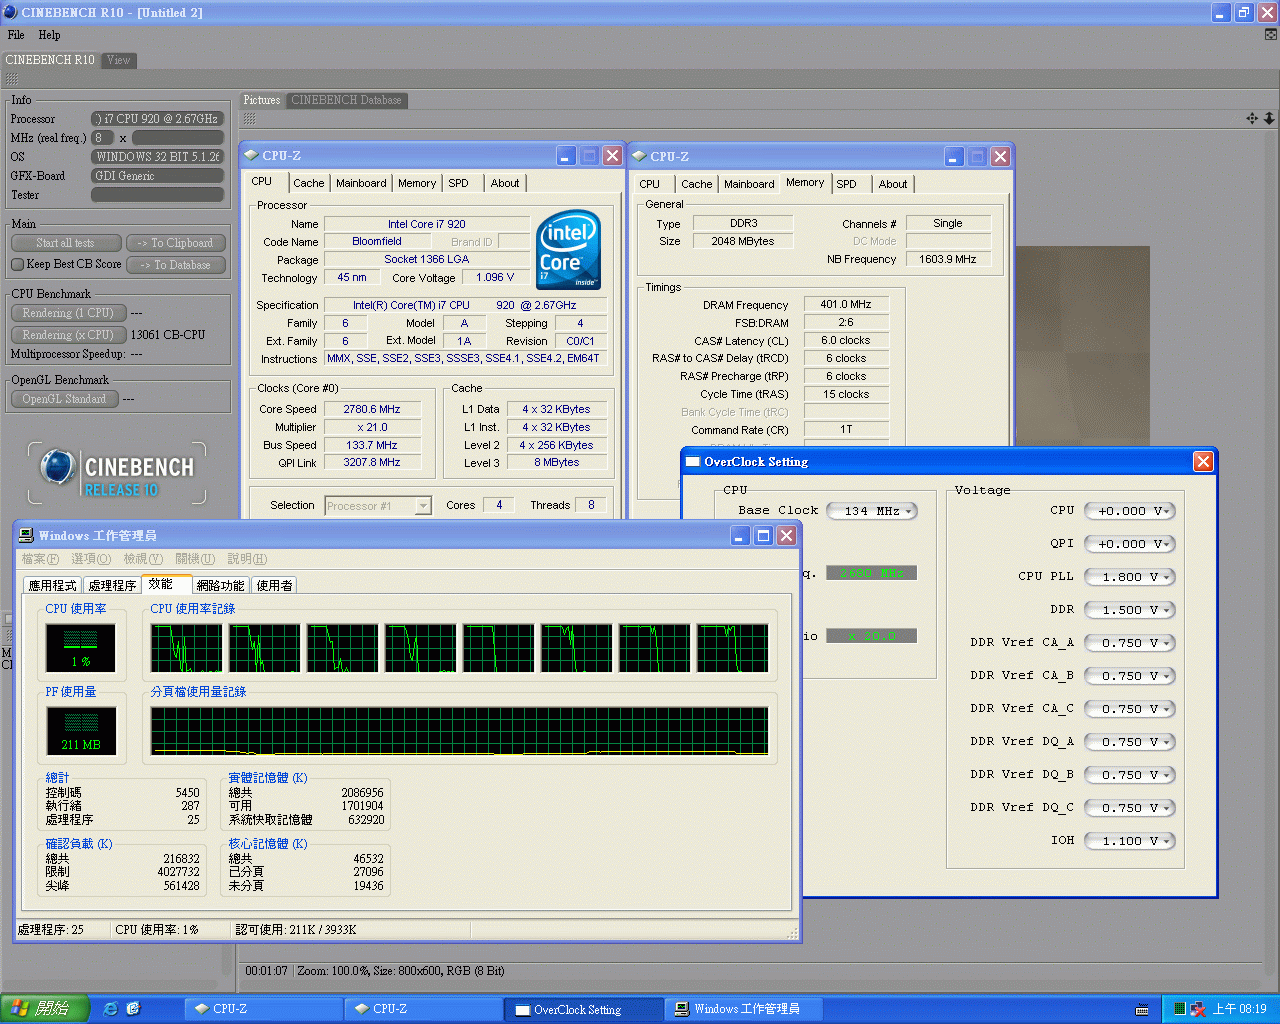The height and width of the screenshot is (1024, 1280).
Task: Click the green Task Manager tray icon
Action: [1180, 1009]
